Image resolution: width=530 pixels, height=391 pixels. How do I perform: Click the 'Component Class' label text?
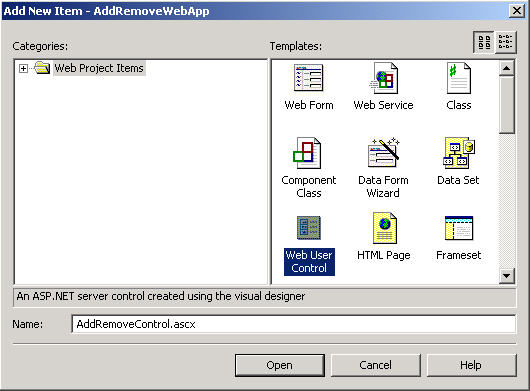309,187
